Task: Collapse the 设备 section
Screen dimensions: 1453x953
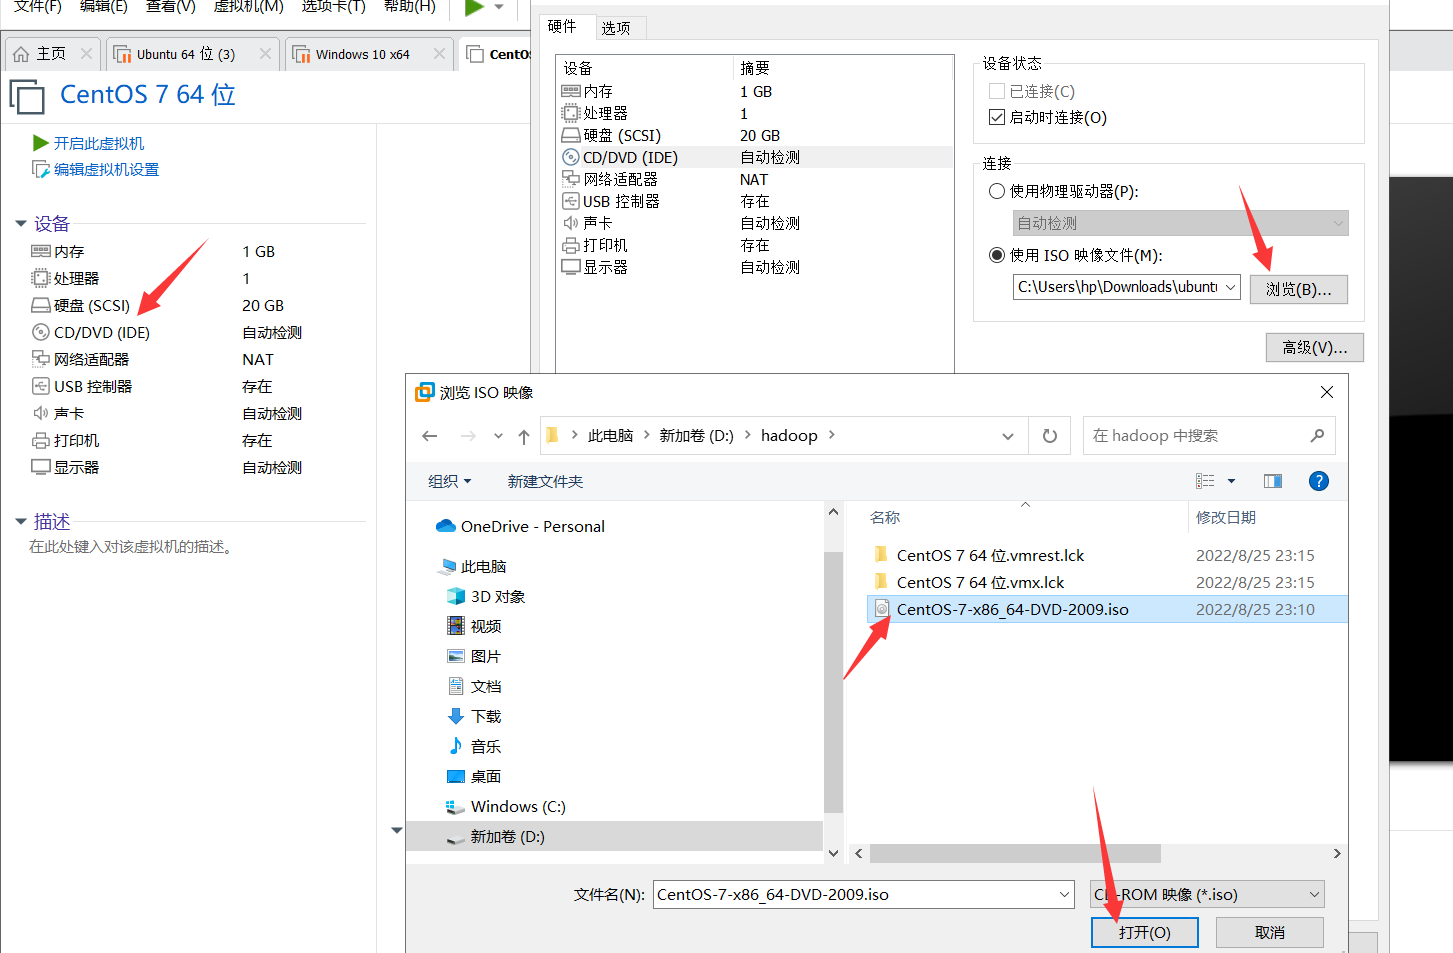Action: [21, 224]
